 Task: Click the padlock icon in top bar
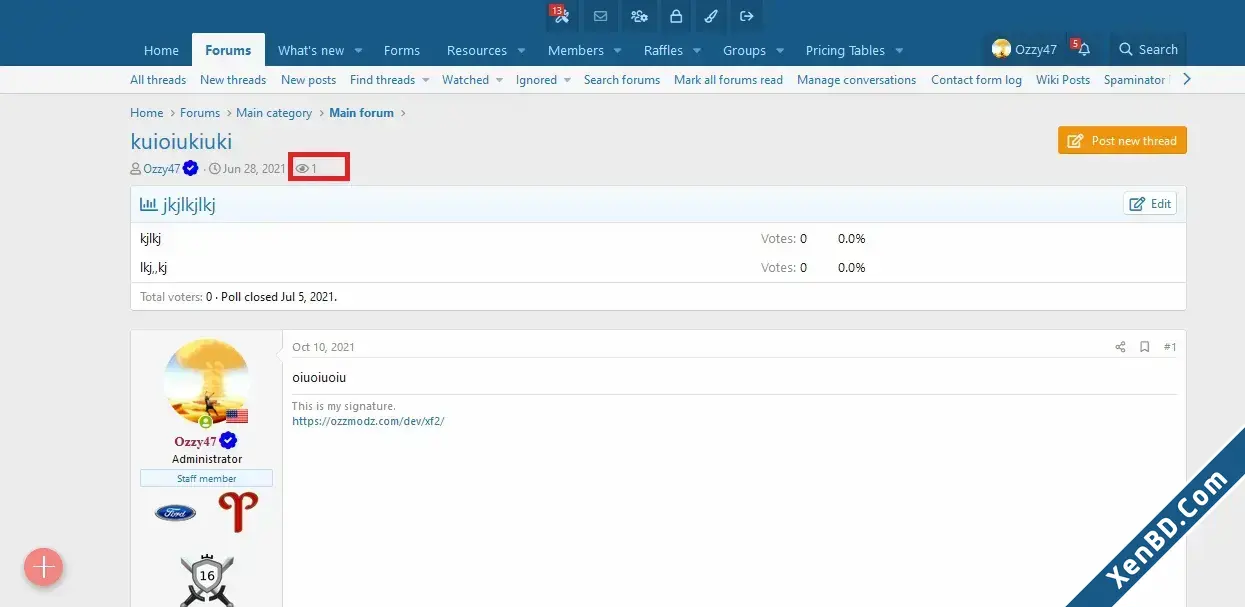point(676,16)
